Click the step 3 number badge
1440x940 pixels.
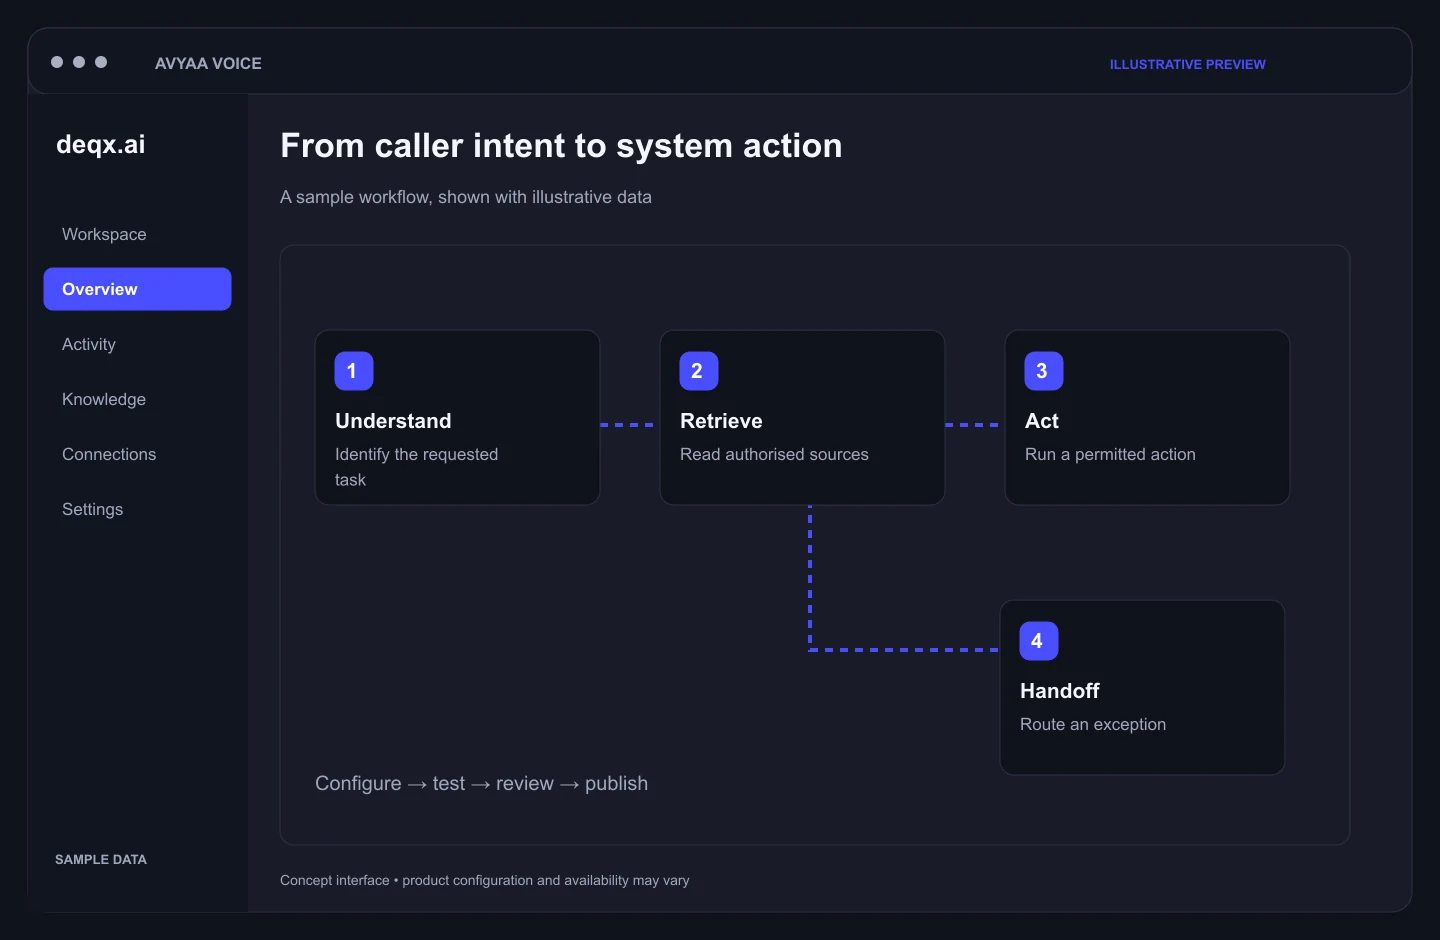pos(1043,371)
